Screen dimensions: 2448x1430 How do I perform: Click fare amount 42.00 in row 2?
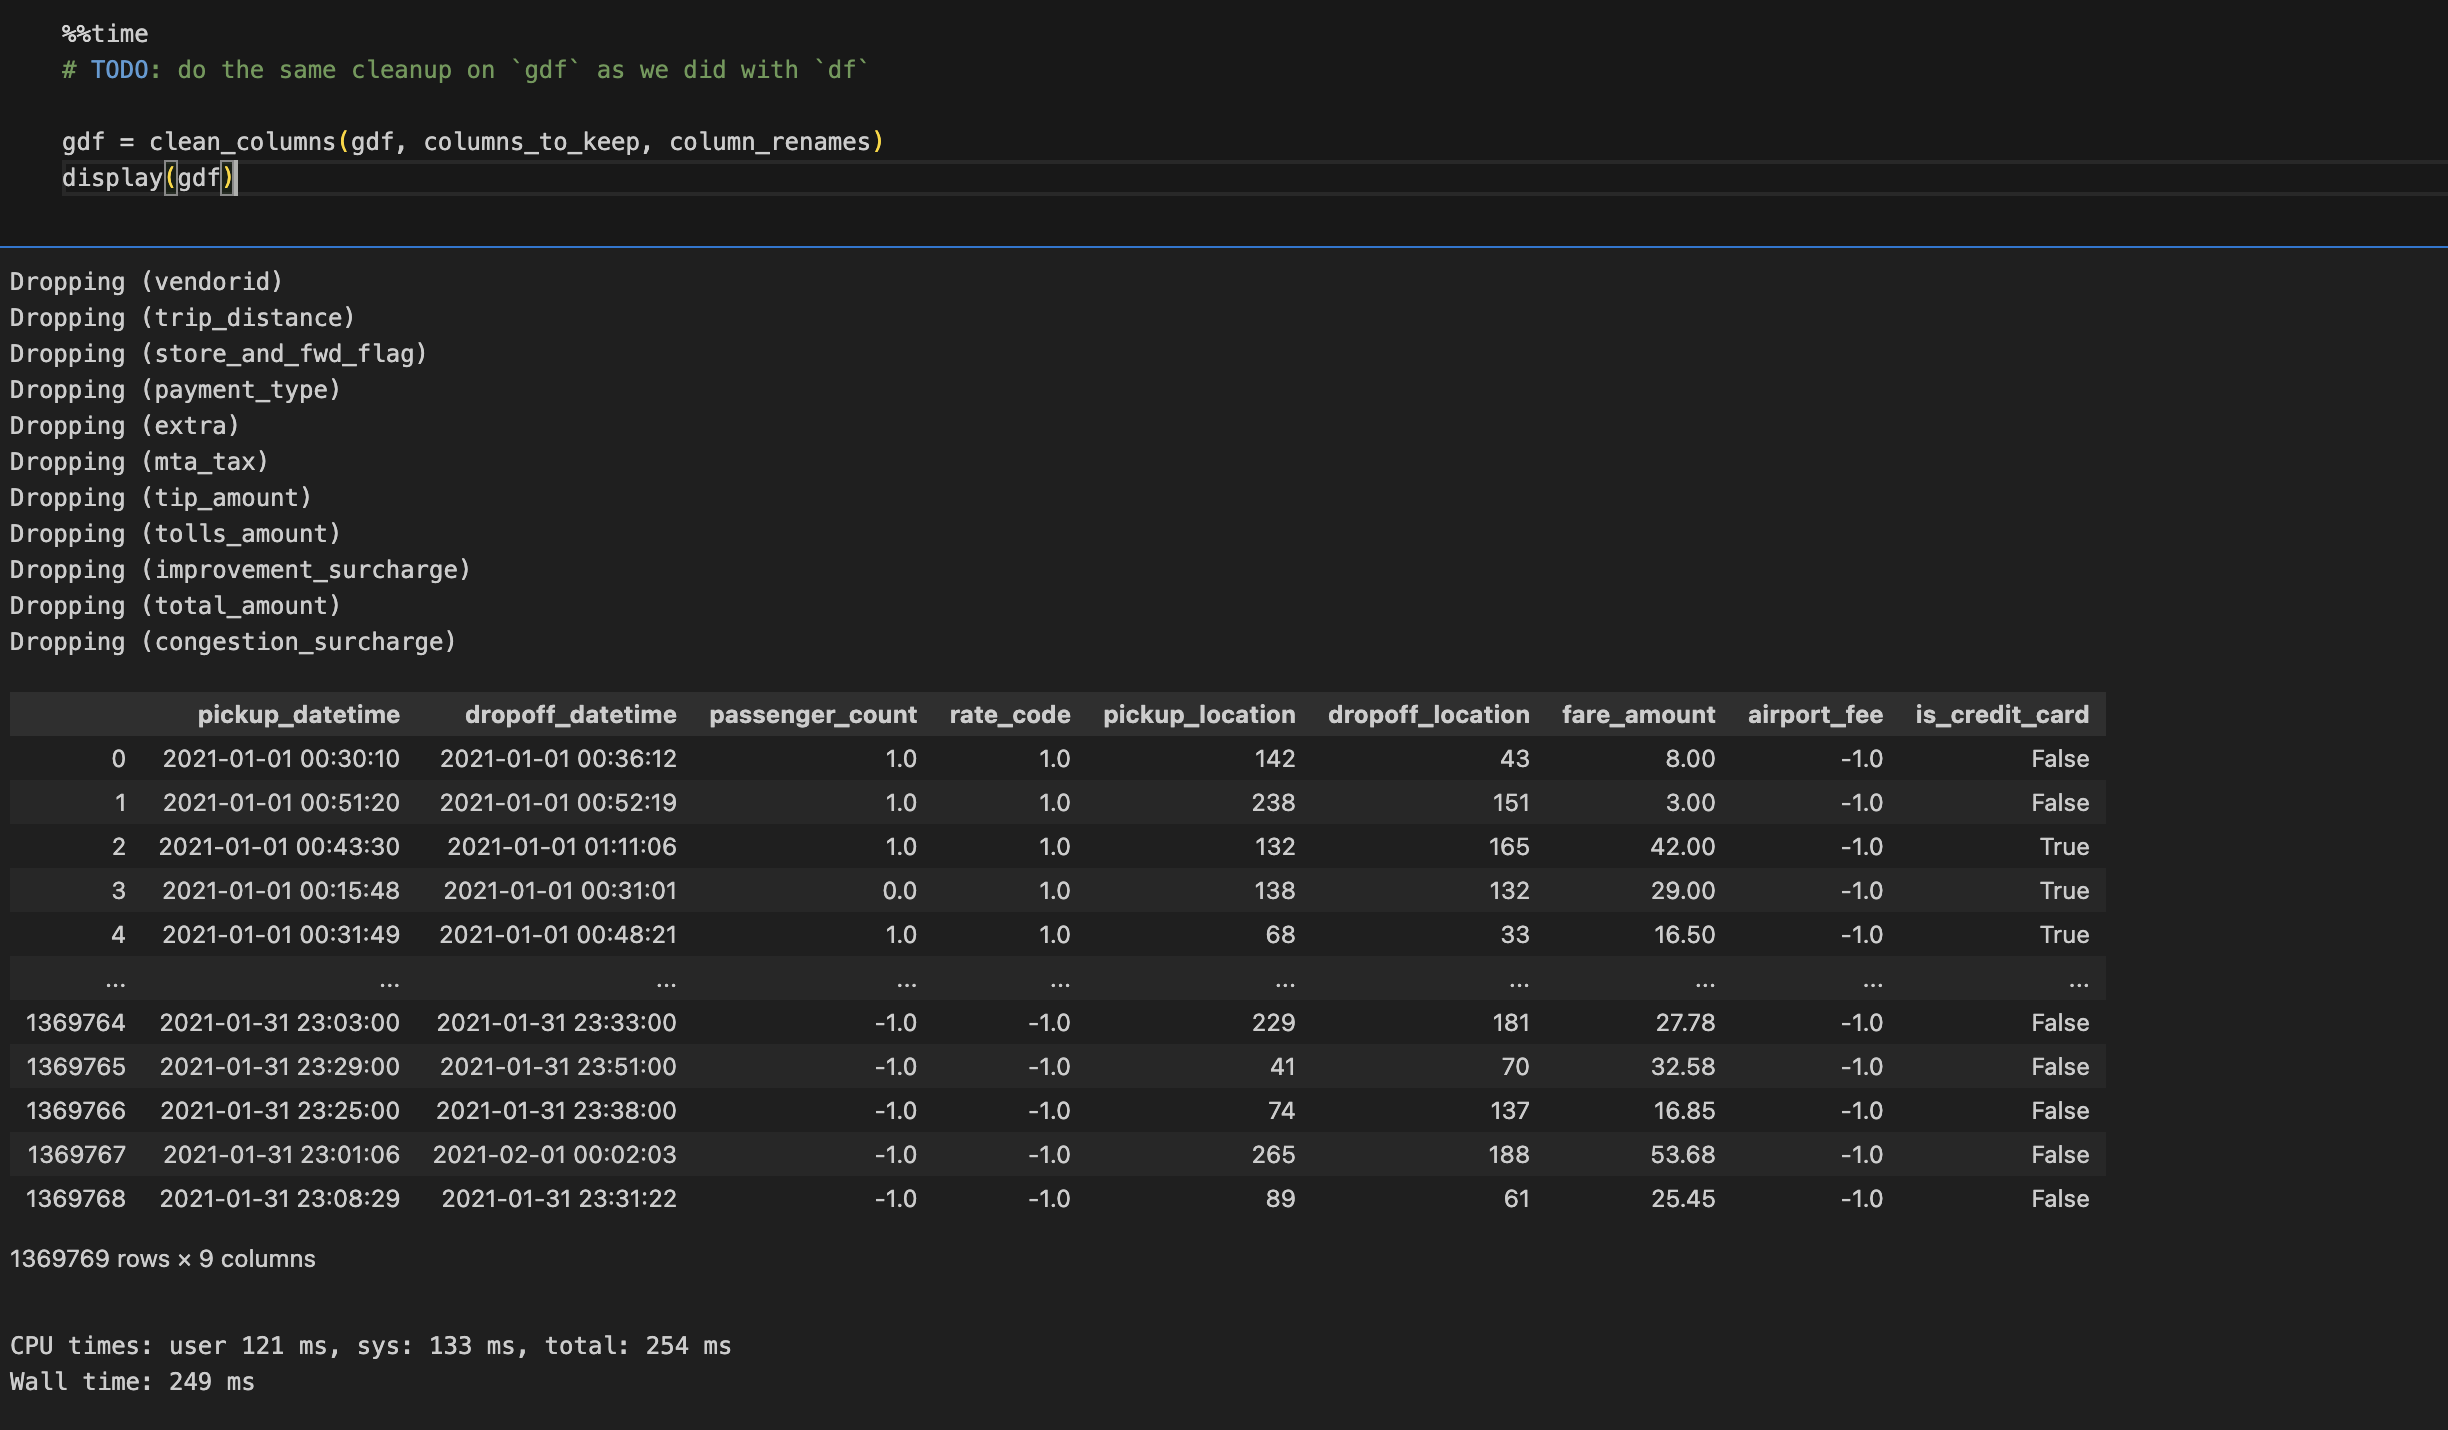click(1682, 846)
